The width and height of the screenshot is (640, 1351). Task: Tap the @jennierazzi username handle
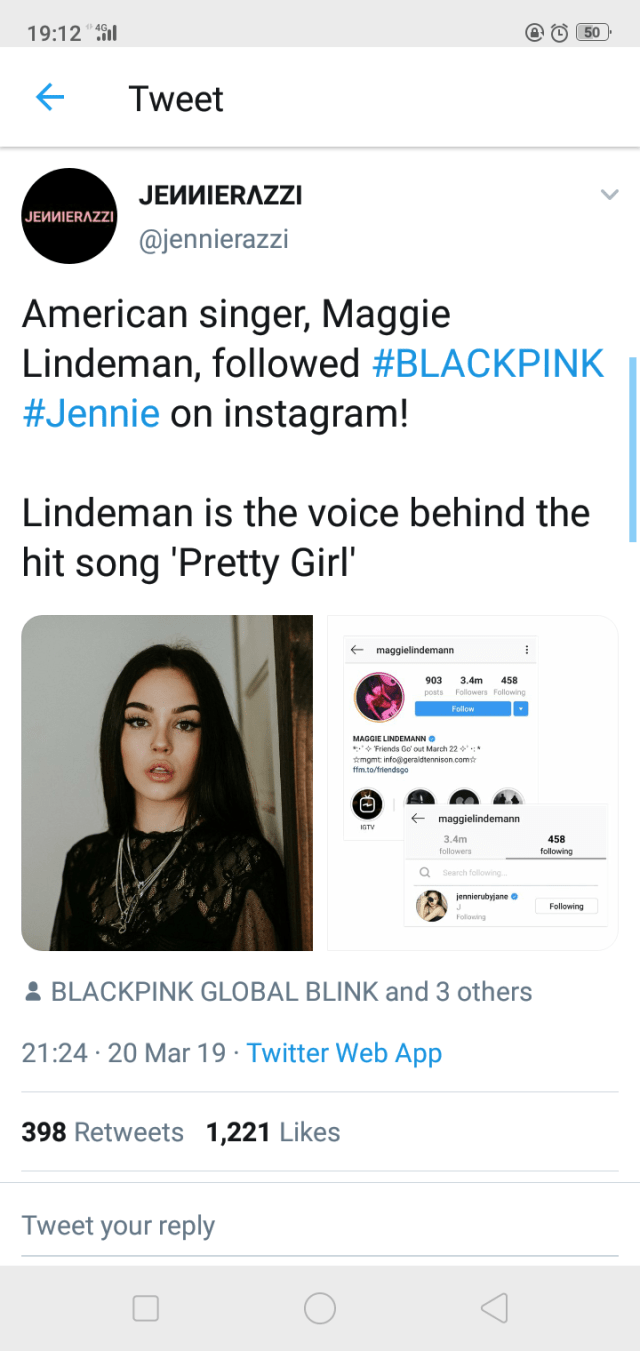(x=213, y=238)
